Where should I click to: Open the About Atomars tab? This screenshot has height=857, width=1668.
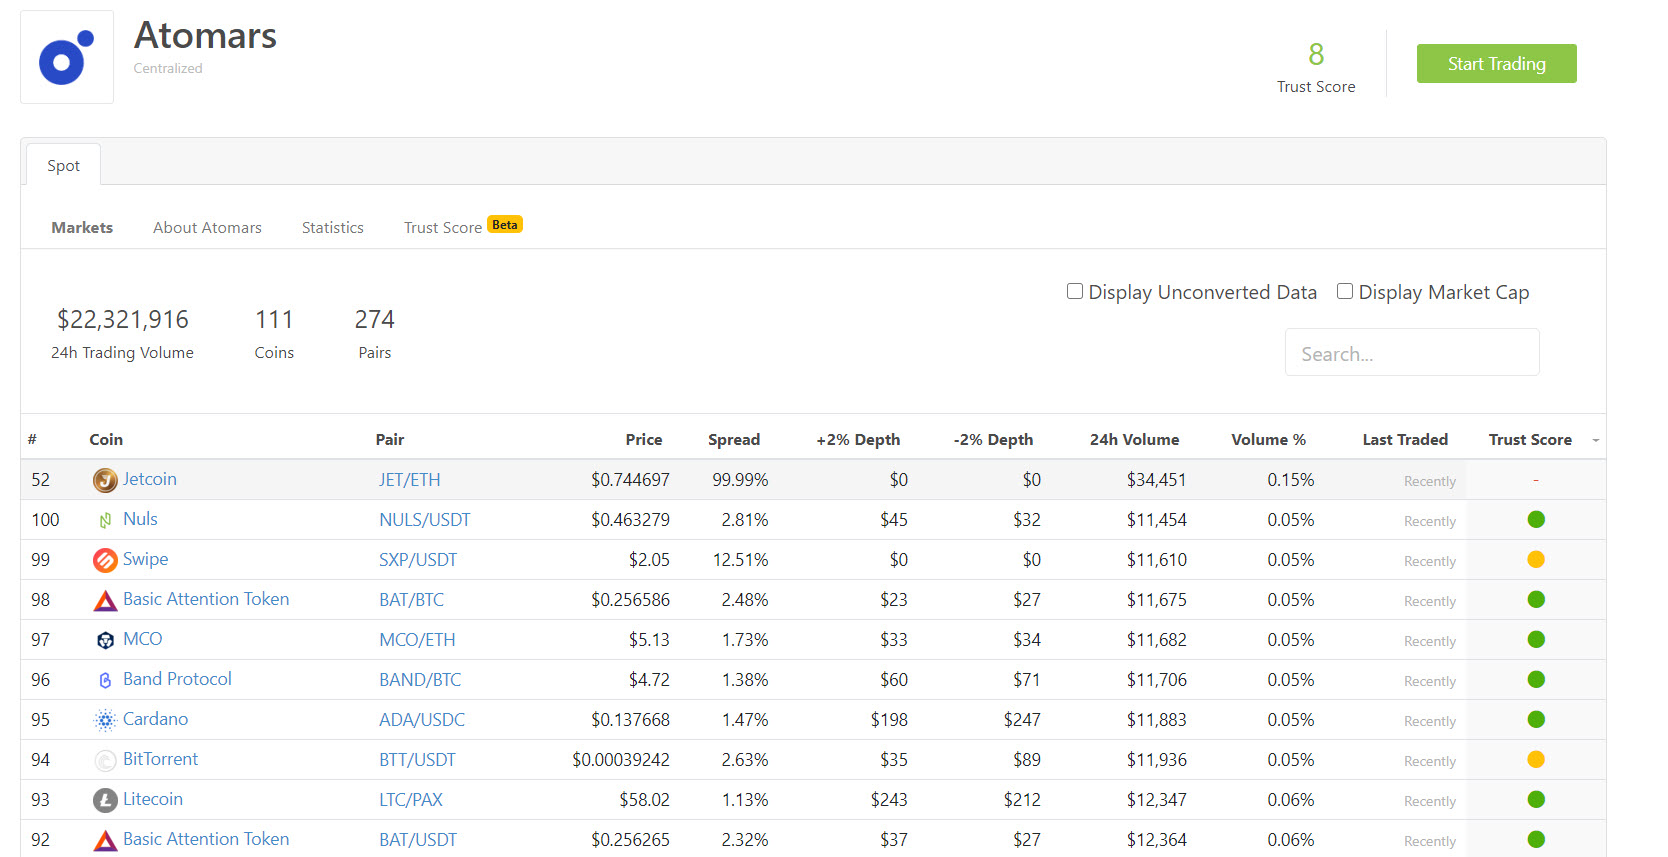pos(207,228)
